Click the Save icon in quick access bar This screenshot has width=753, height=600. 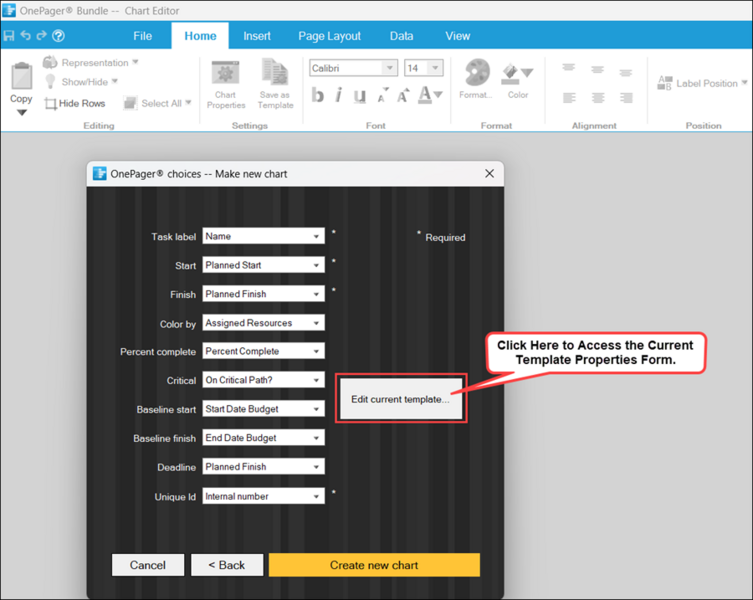[x=9, y=36]
